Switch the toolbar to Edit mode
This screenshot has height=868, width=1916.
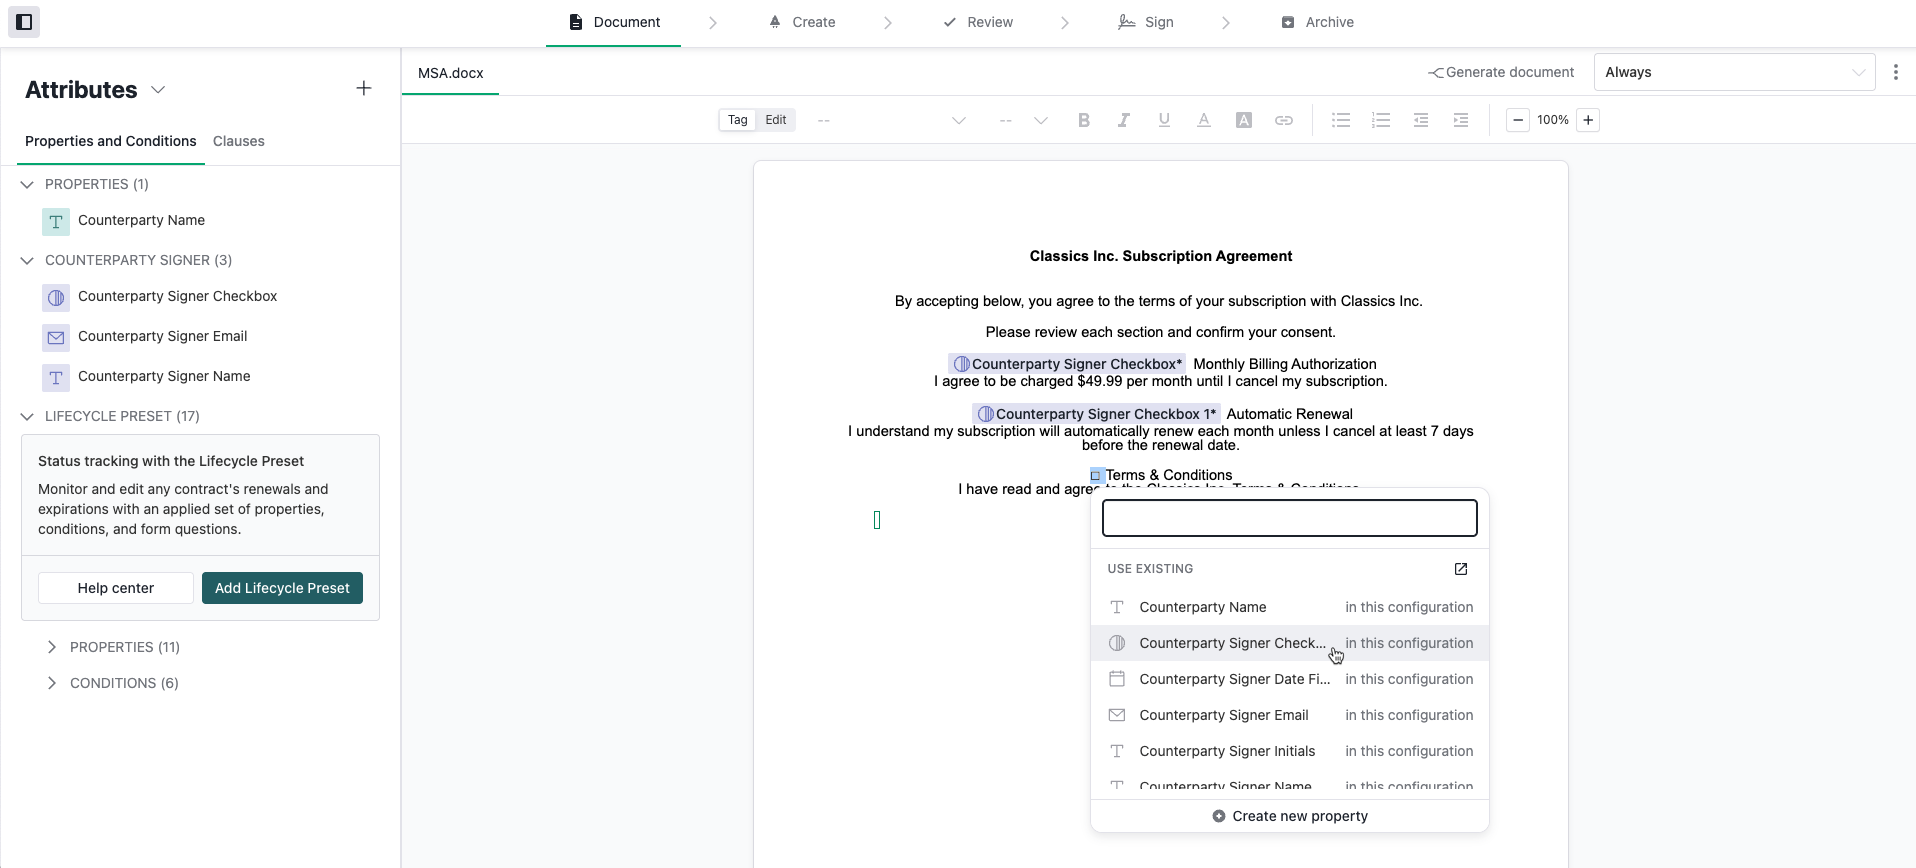[776, 120]
